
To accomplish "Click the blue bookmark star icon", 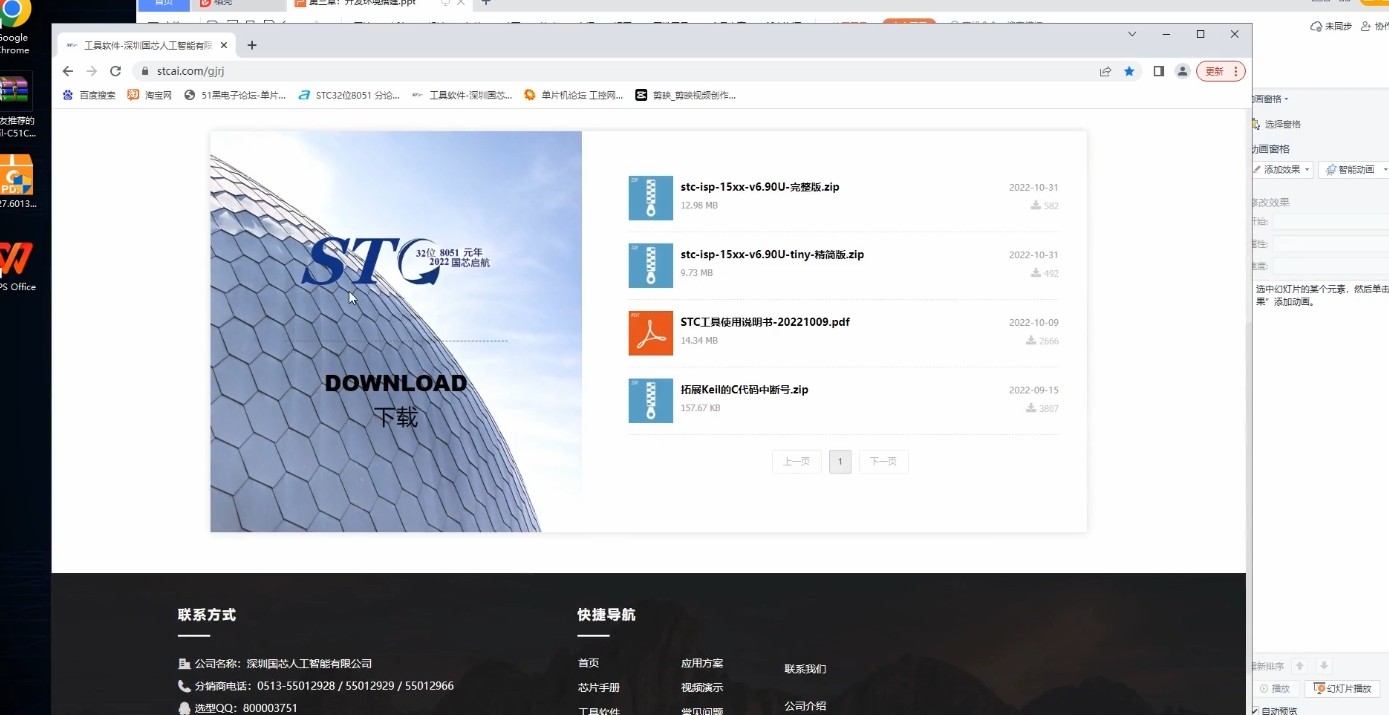I will pos(1129,71).
